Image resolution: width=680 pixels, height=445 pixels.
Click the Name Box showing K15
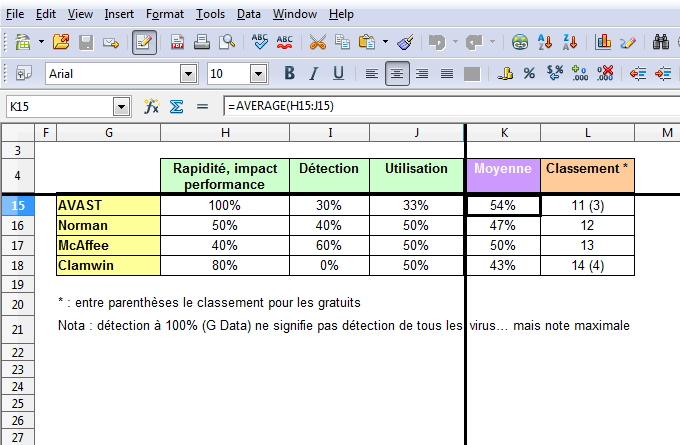(x=60, y=107)
